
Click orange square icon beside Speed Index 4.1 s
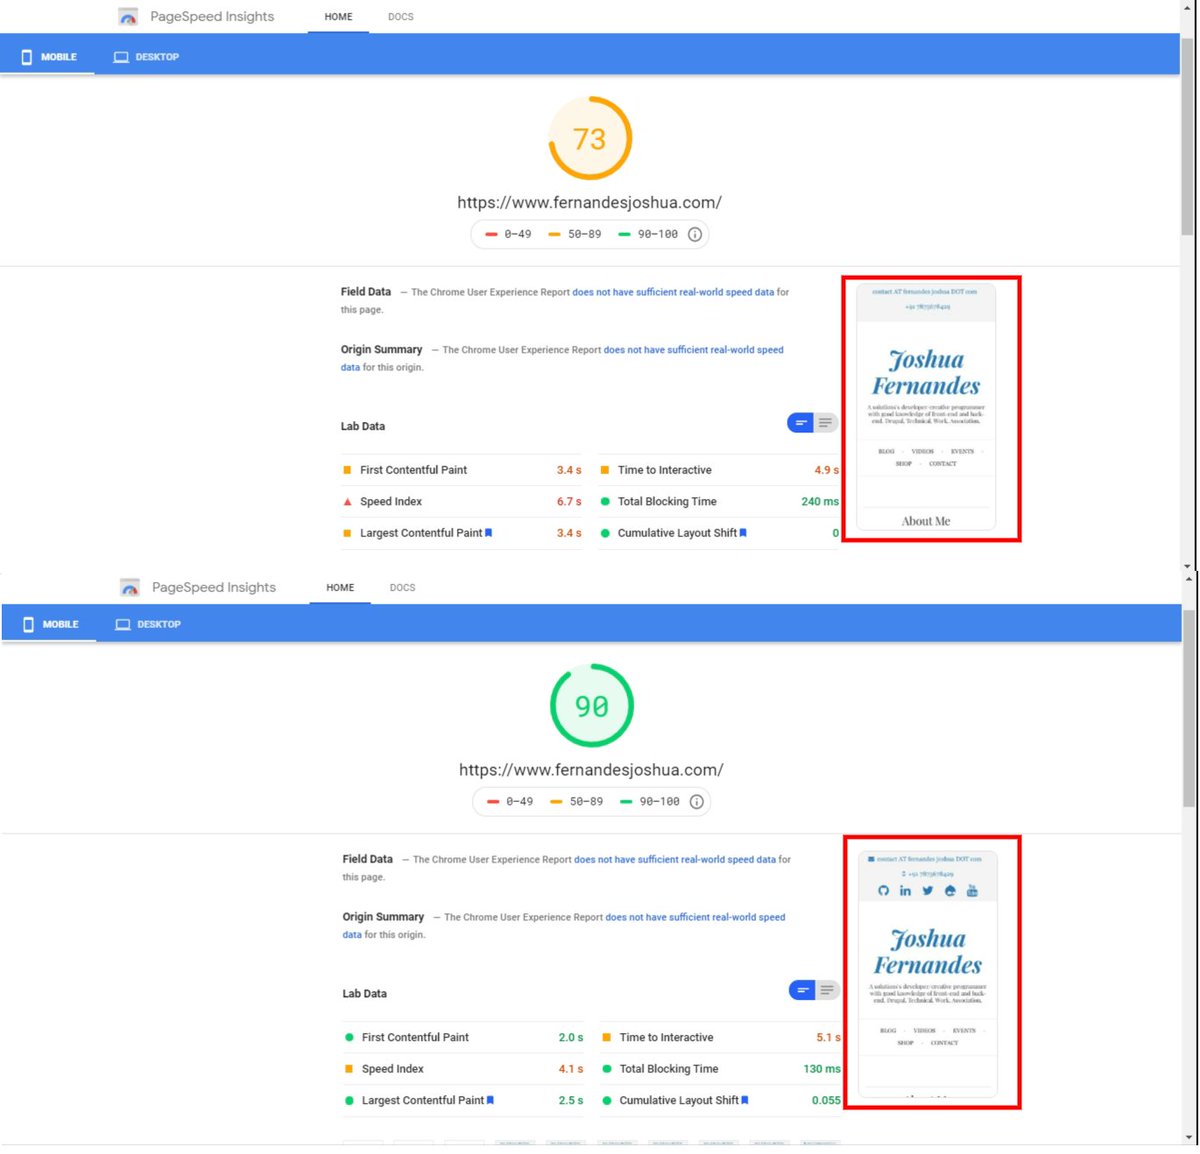(349, 1069)
